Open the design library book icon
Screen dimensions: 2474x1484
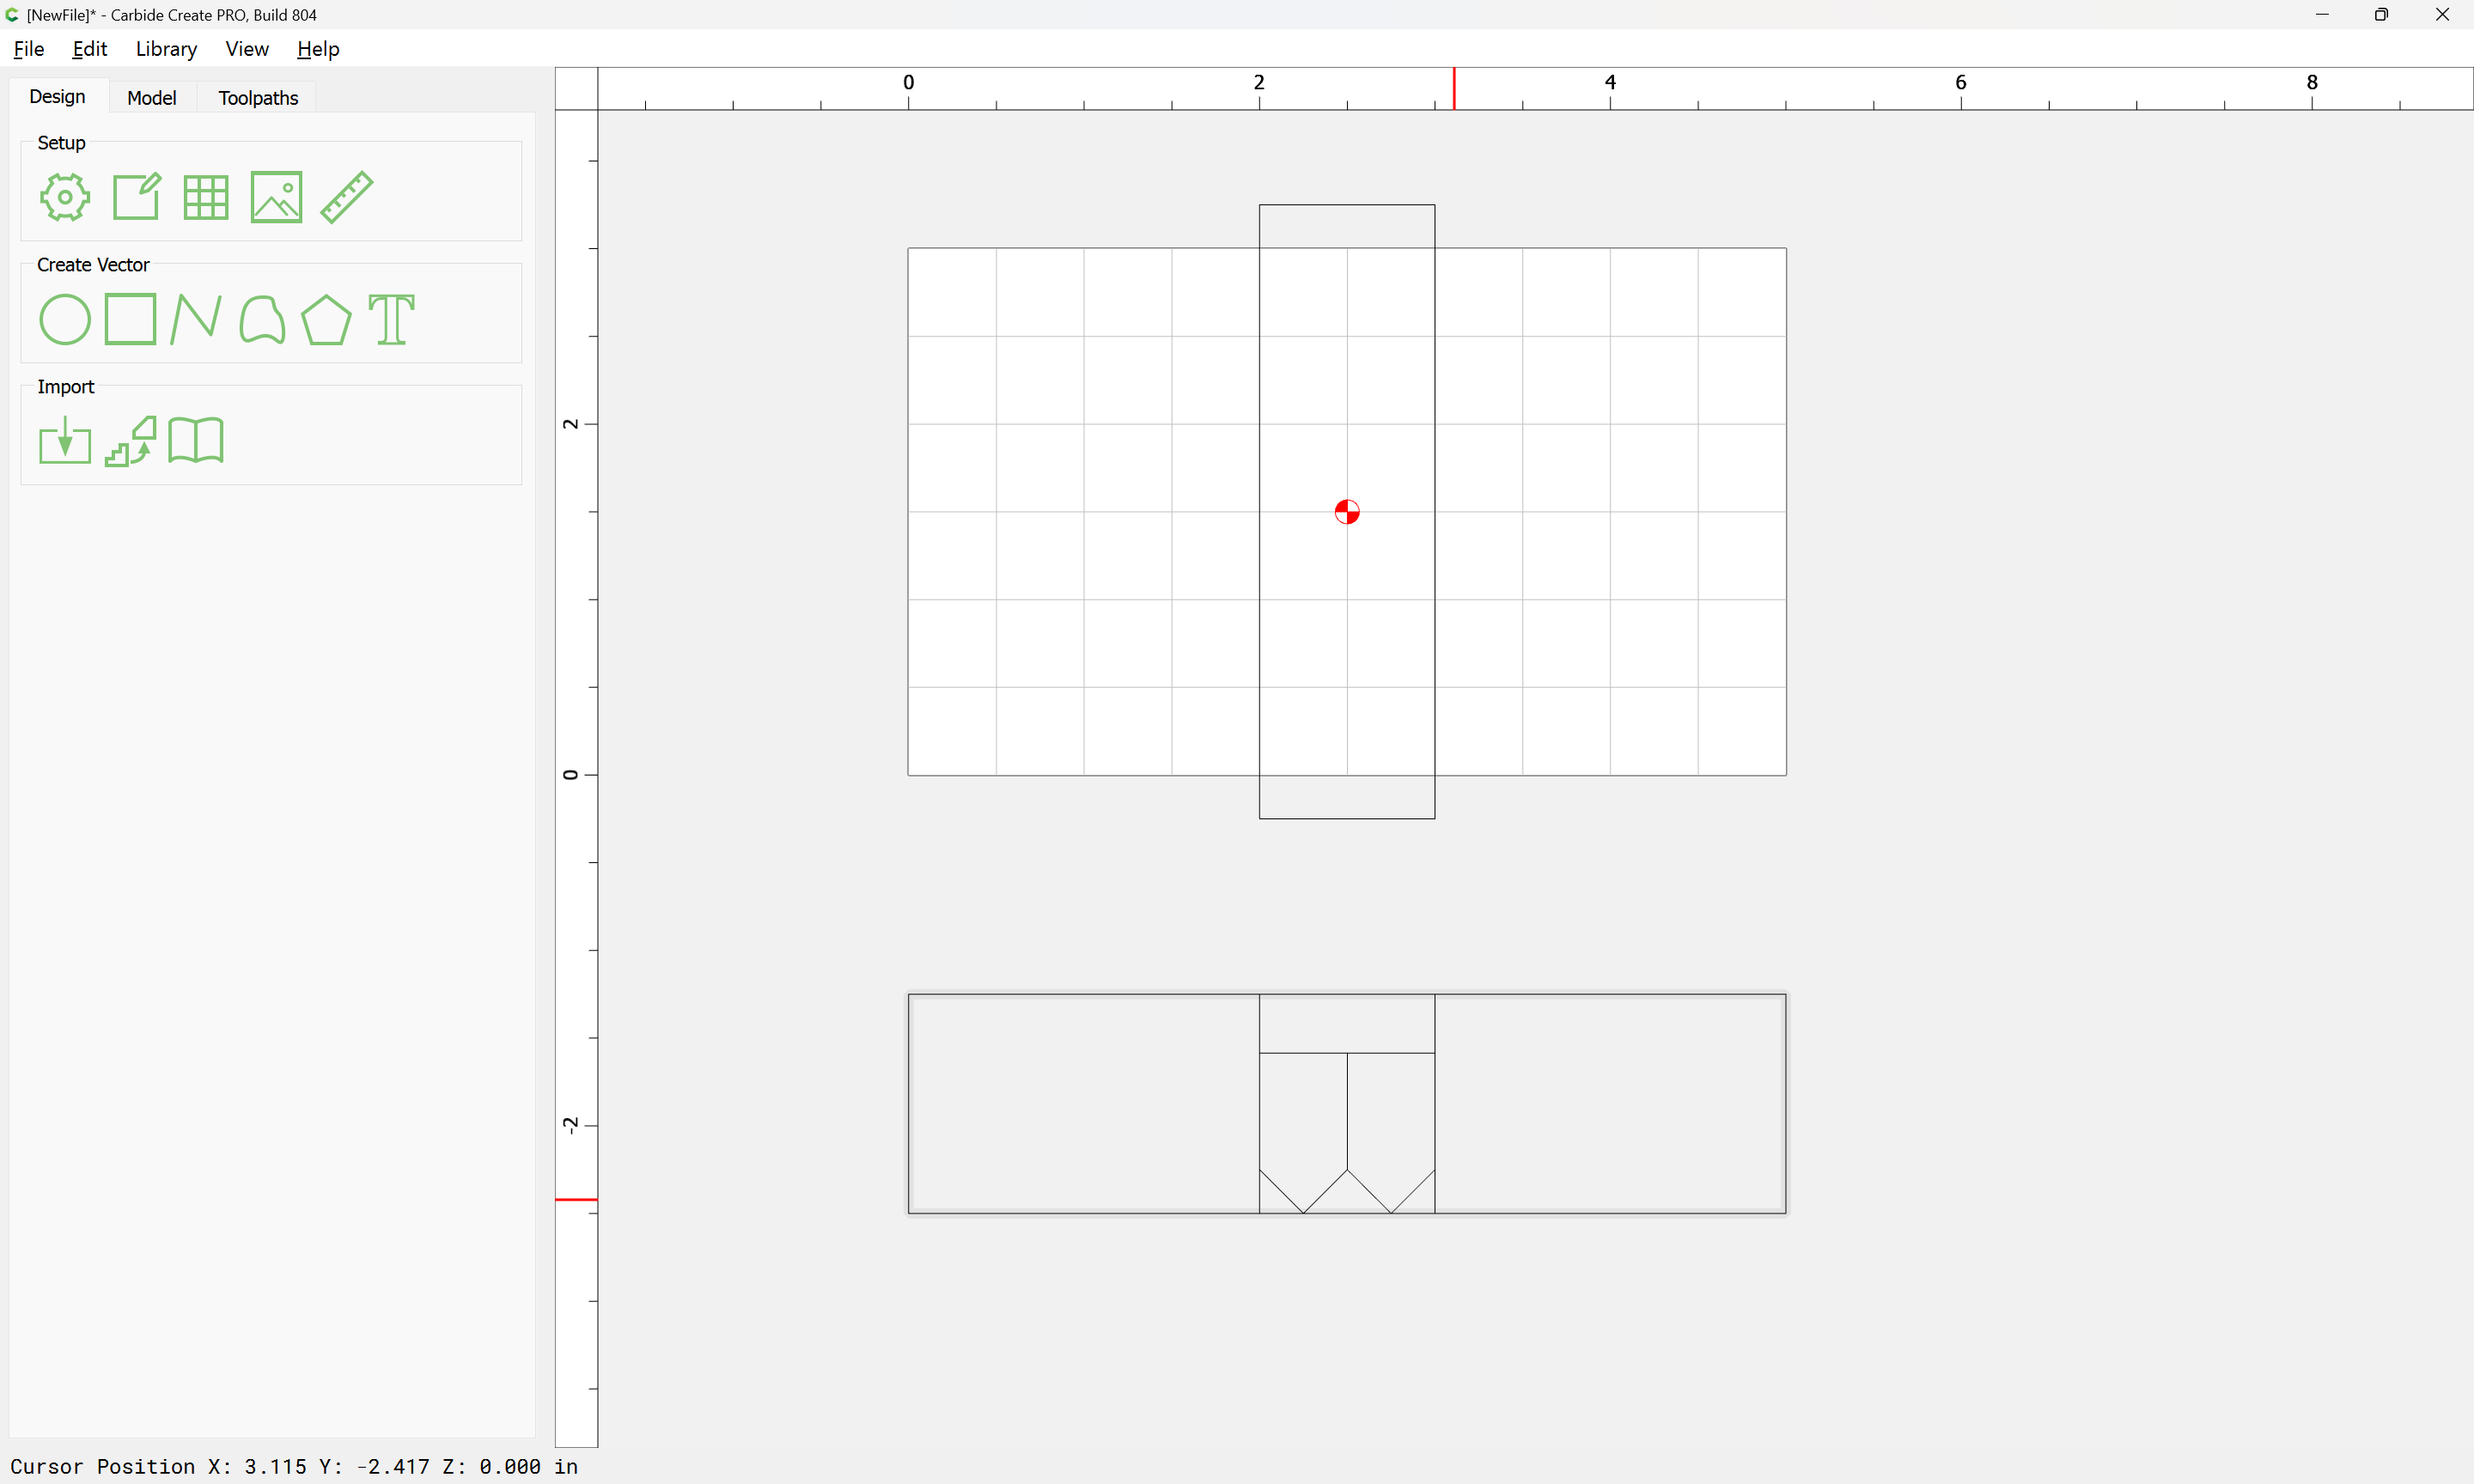click(x=196, y=441)
